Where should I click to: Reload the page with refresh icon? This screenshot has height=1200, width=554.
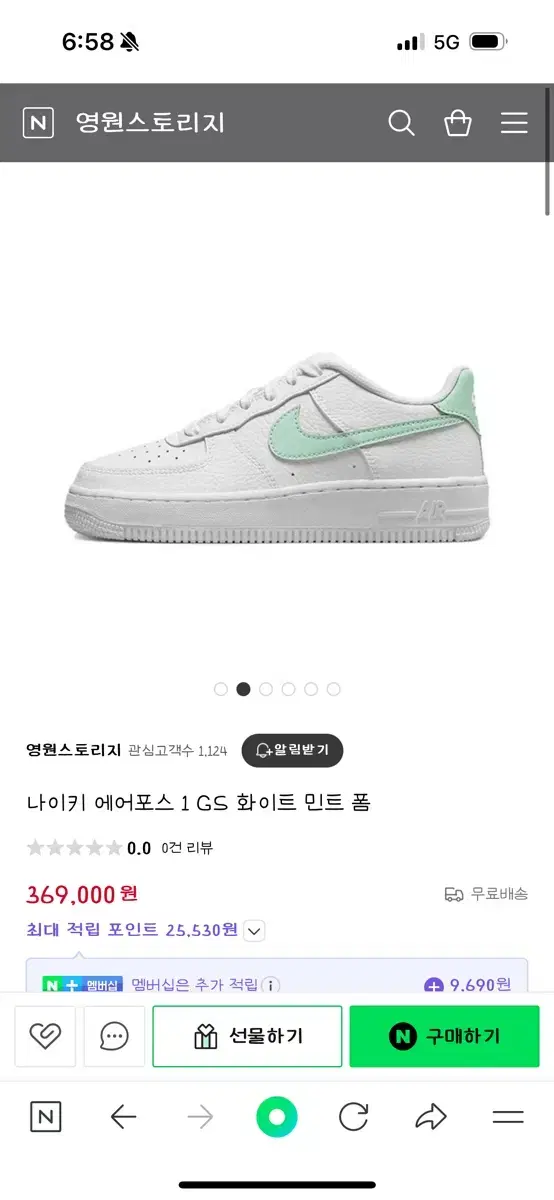353,1117
